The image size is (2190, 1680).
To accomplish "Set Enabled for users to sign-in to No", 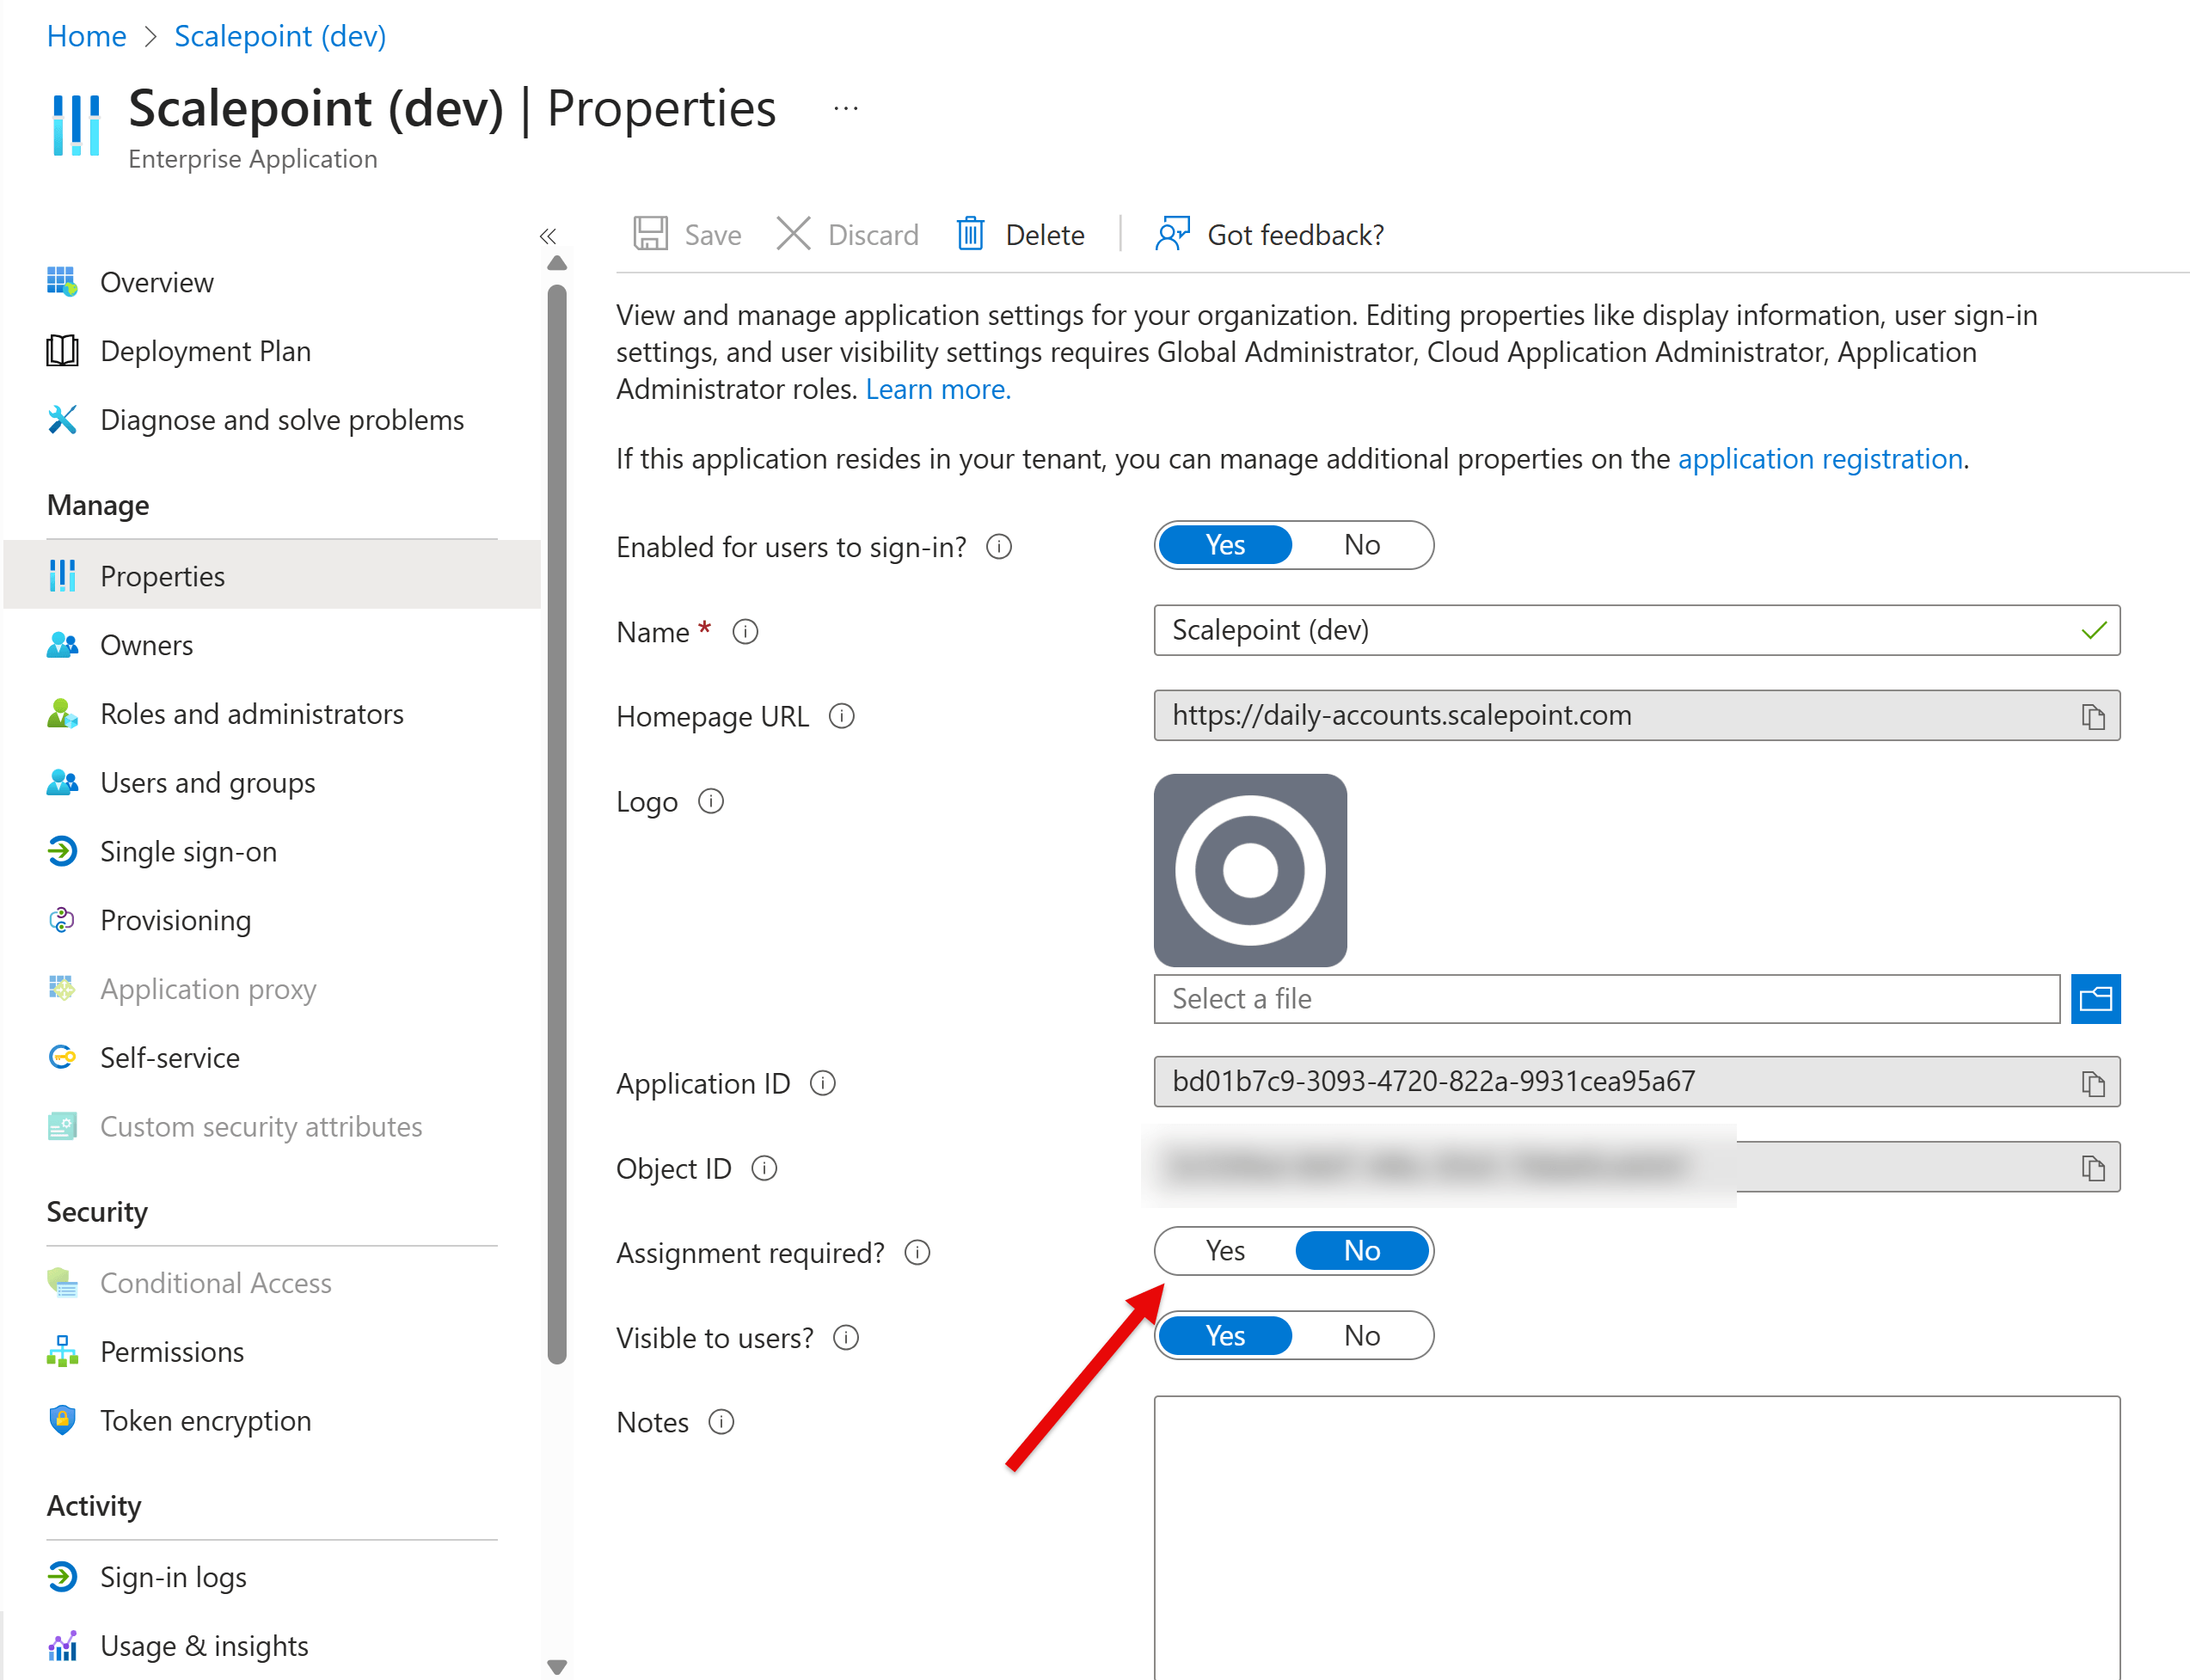I will click(1361, 545).
